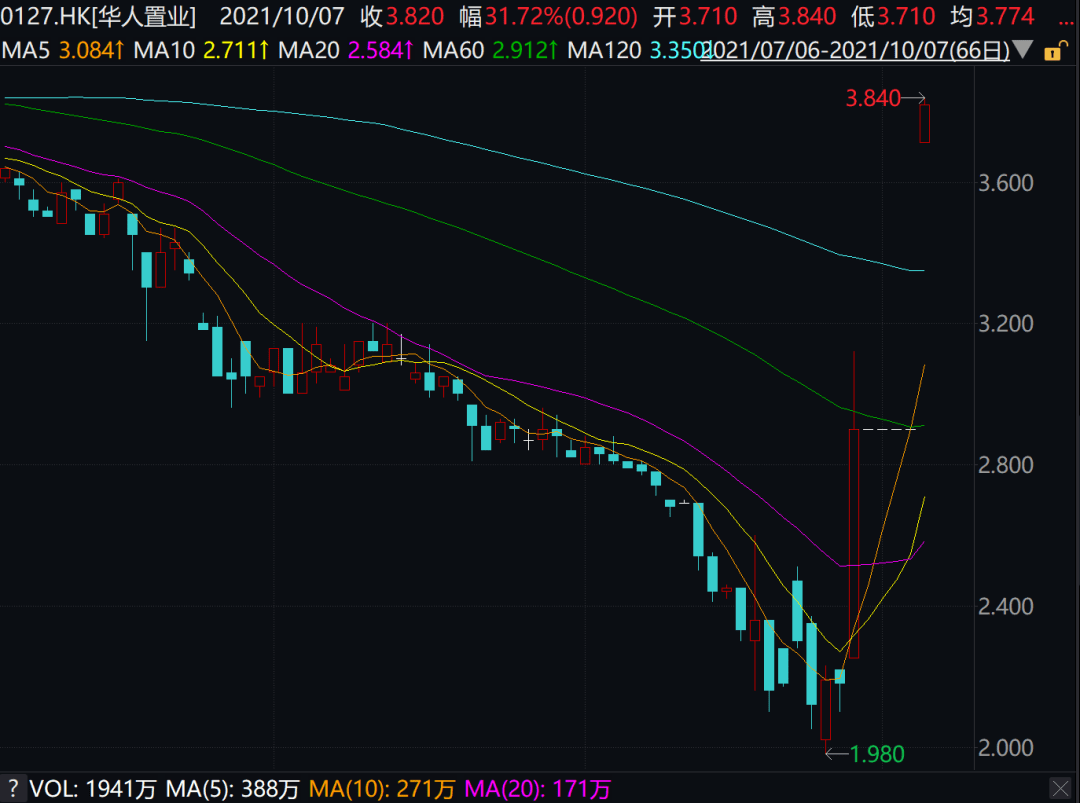Click the 1.980 low price marker

[876, 754]
